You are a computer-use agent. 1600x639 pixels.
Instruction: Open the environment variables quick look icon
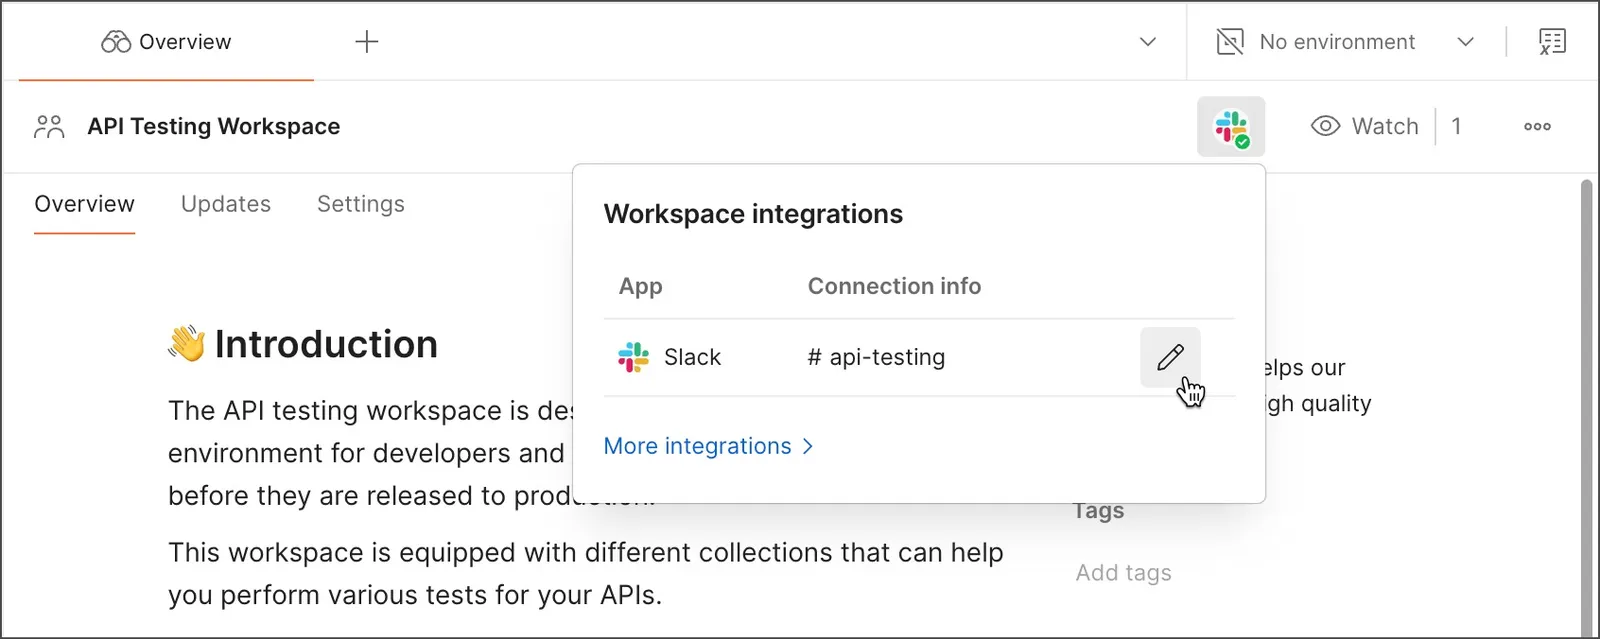(x=1552, y=42)
